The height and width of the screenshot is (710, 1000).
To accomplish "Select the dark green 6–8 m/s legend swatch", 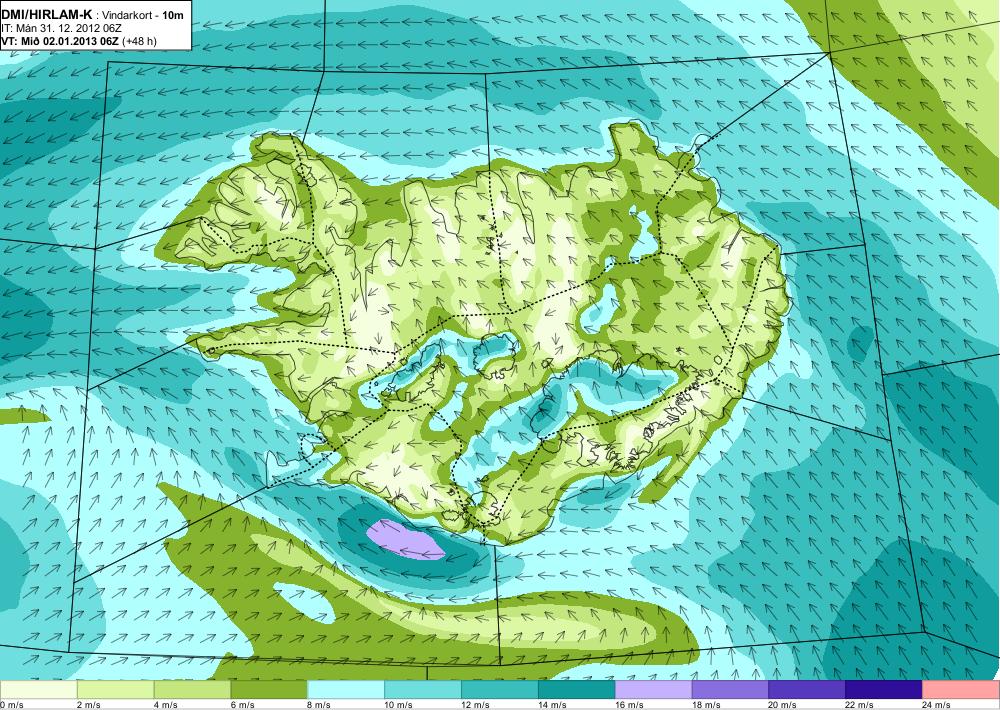I will [269, 690].
